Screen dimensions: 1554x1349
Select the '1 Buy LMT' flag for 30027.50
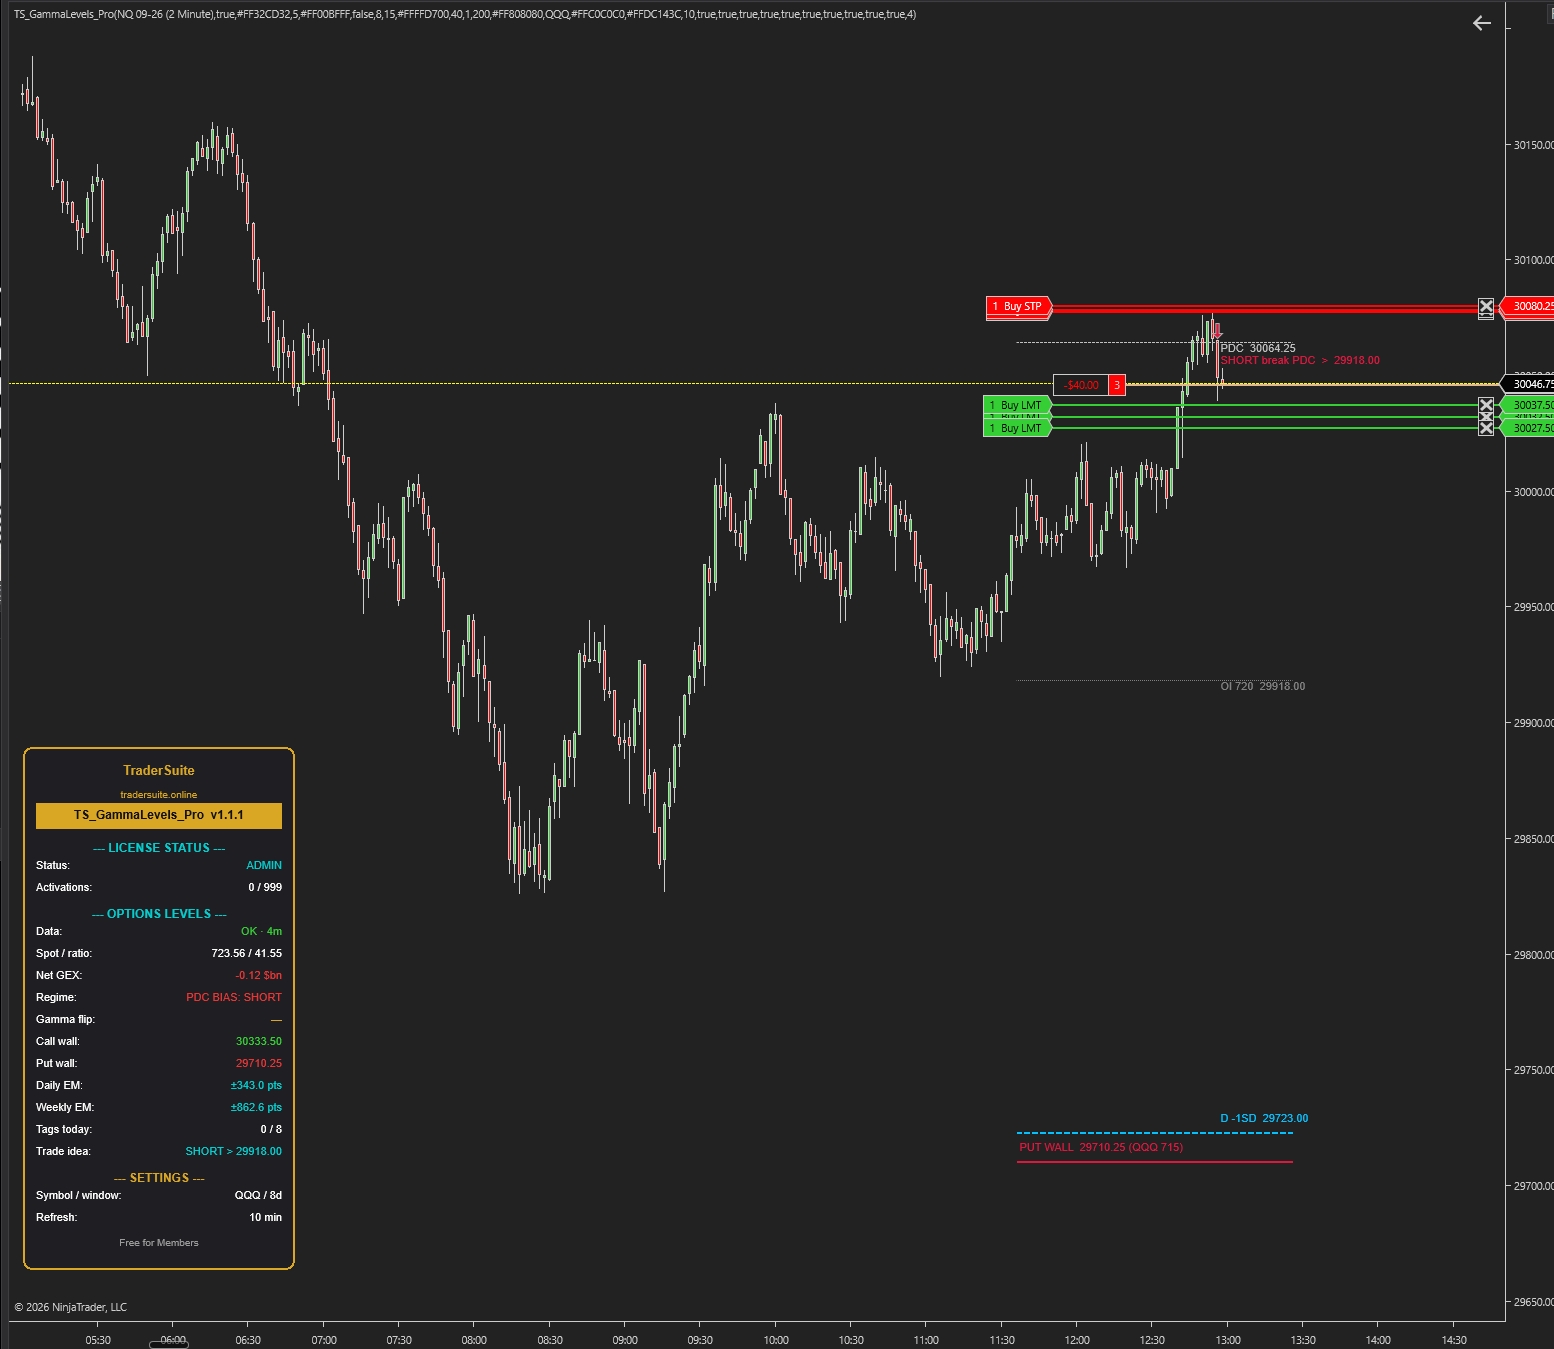click(1018, 428)
